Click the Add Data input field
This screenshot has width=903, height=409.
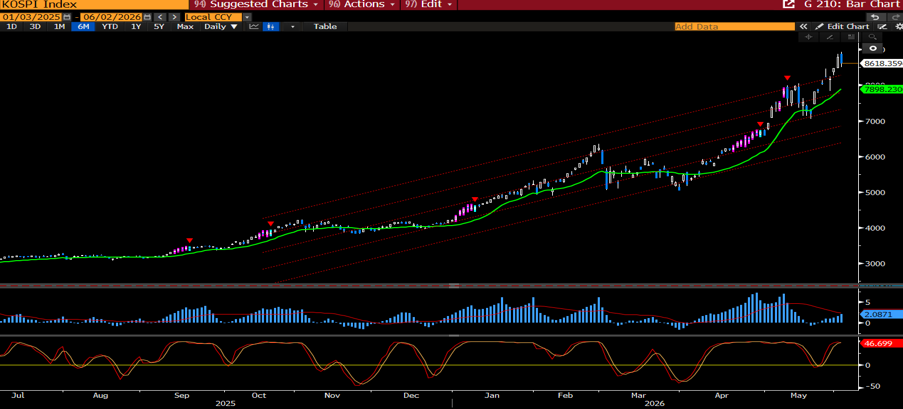coord(734,26)
